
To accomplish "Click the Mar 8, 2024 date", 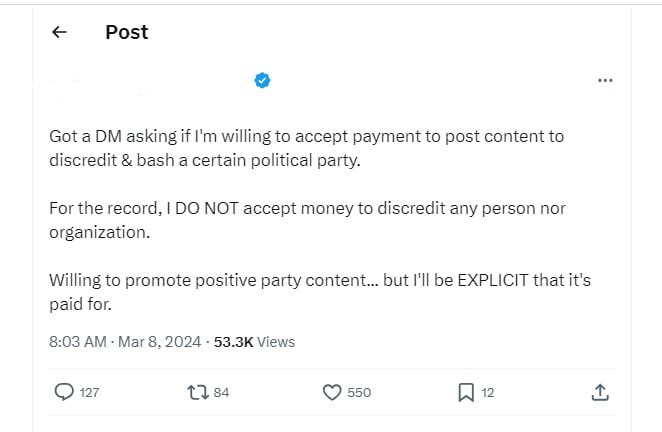I will (160, 341).
